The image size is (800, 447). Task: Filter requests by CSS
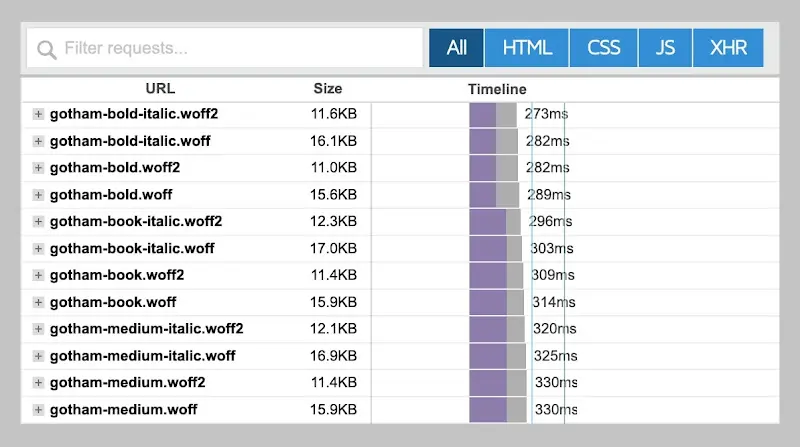604,48
